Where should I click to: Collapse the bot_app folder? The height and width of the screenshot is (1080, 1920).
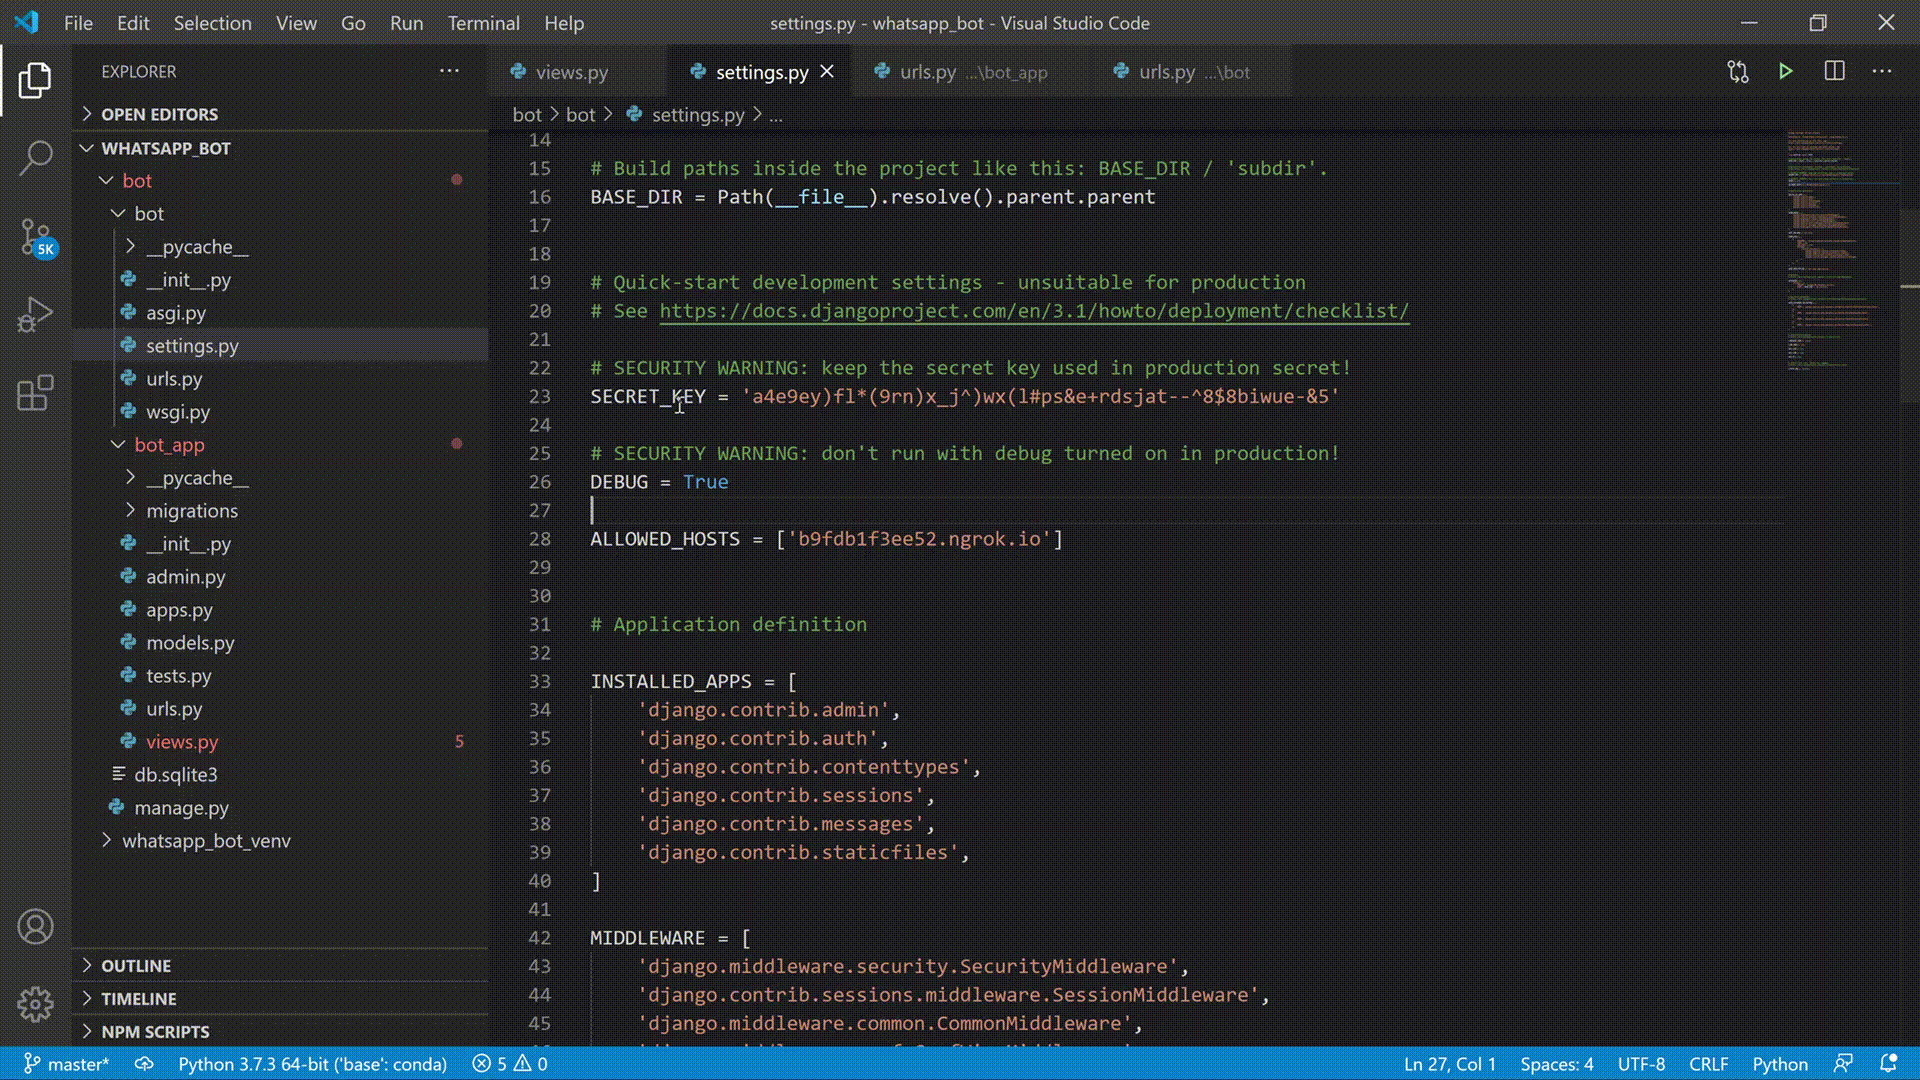pyautogui.click(x=168, y=445)
